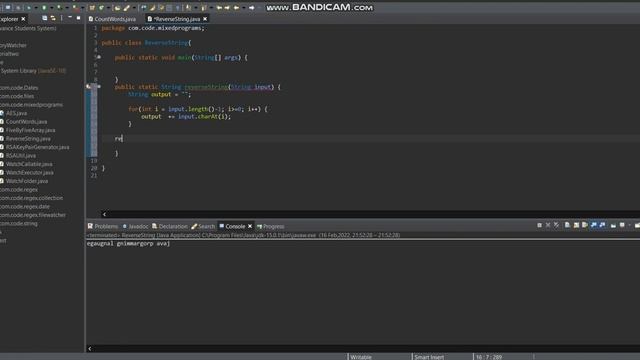Toggle Link with Editor in Package Explorer
The width and height of the screenshot is (640, 360).
53,18
